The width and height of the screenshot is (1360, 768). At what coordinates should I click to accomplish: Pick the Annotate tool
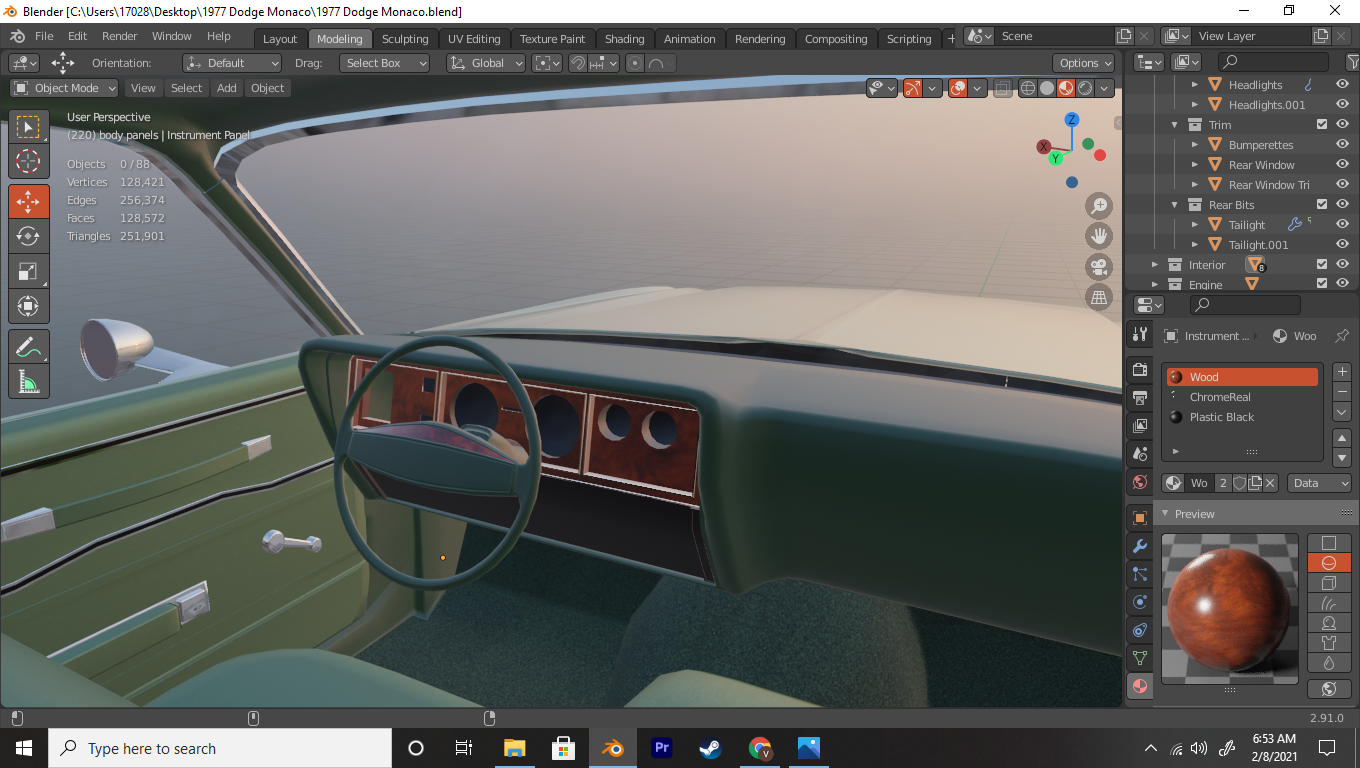click(x=28, y=347)
